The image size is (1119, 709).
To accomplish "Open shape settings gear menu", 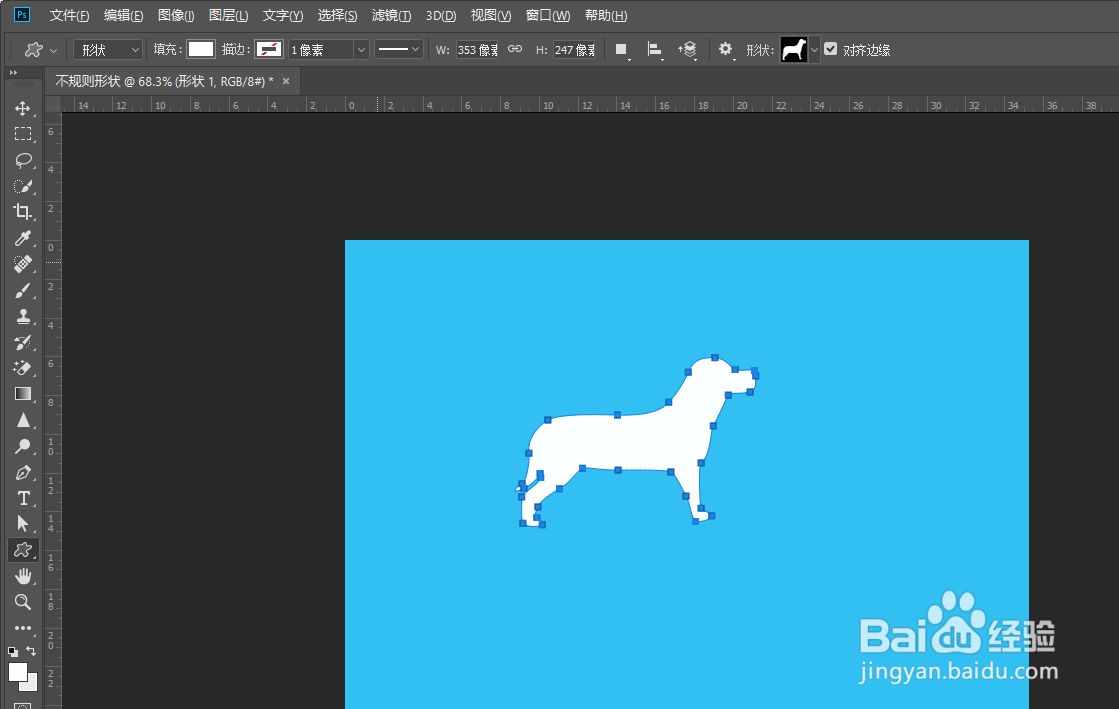I will (x=725, y=49).
